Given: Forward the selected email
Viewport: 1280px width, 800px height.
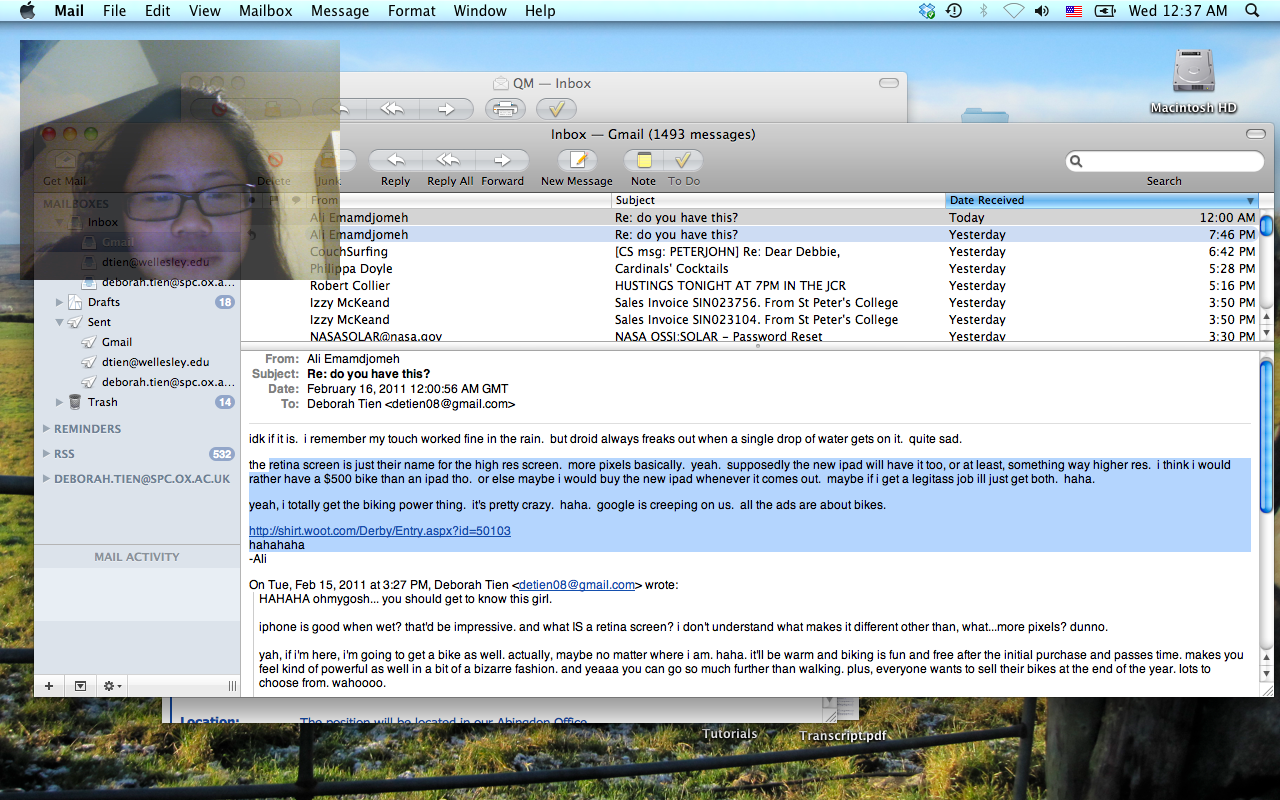Looking at the screenshot, I should pyautogui.click(x=502, y=161).
